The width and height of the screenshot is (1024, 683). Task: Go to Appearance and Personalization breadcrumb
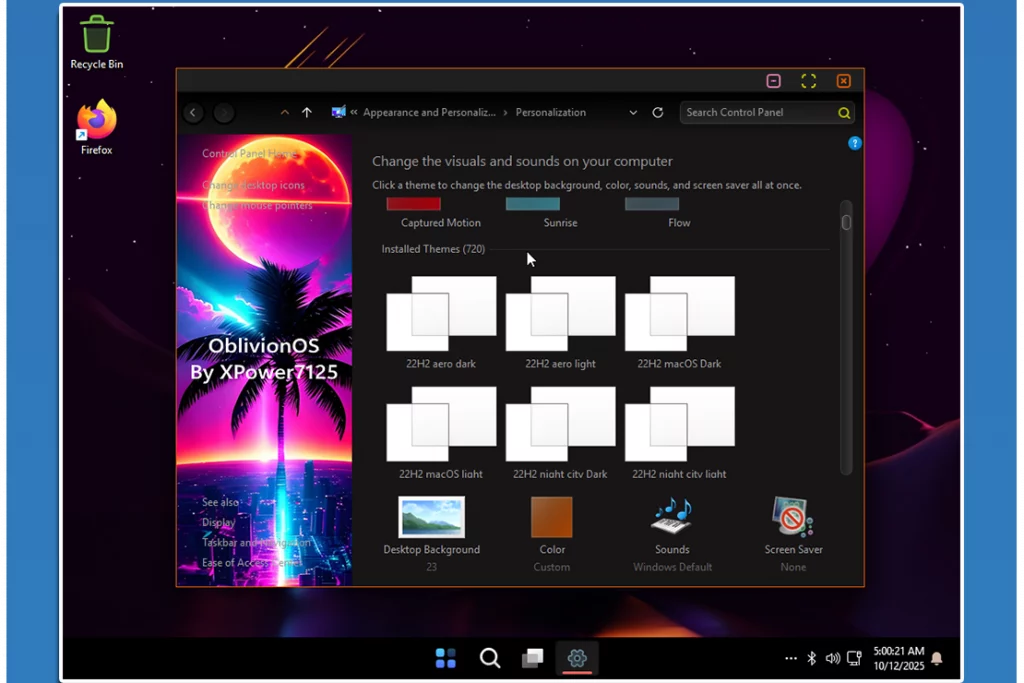click(429, 113)
